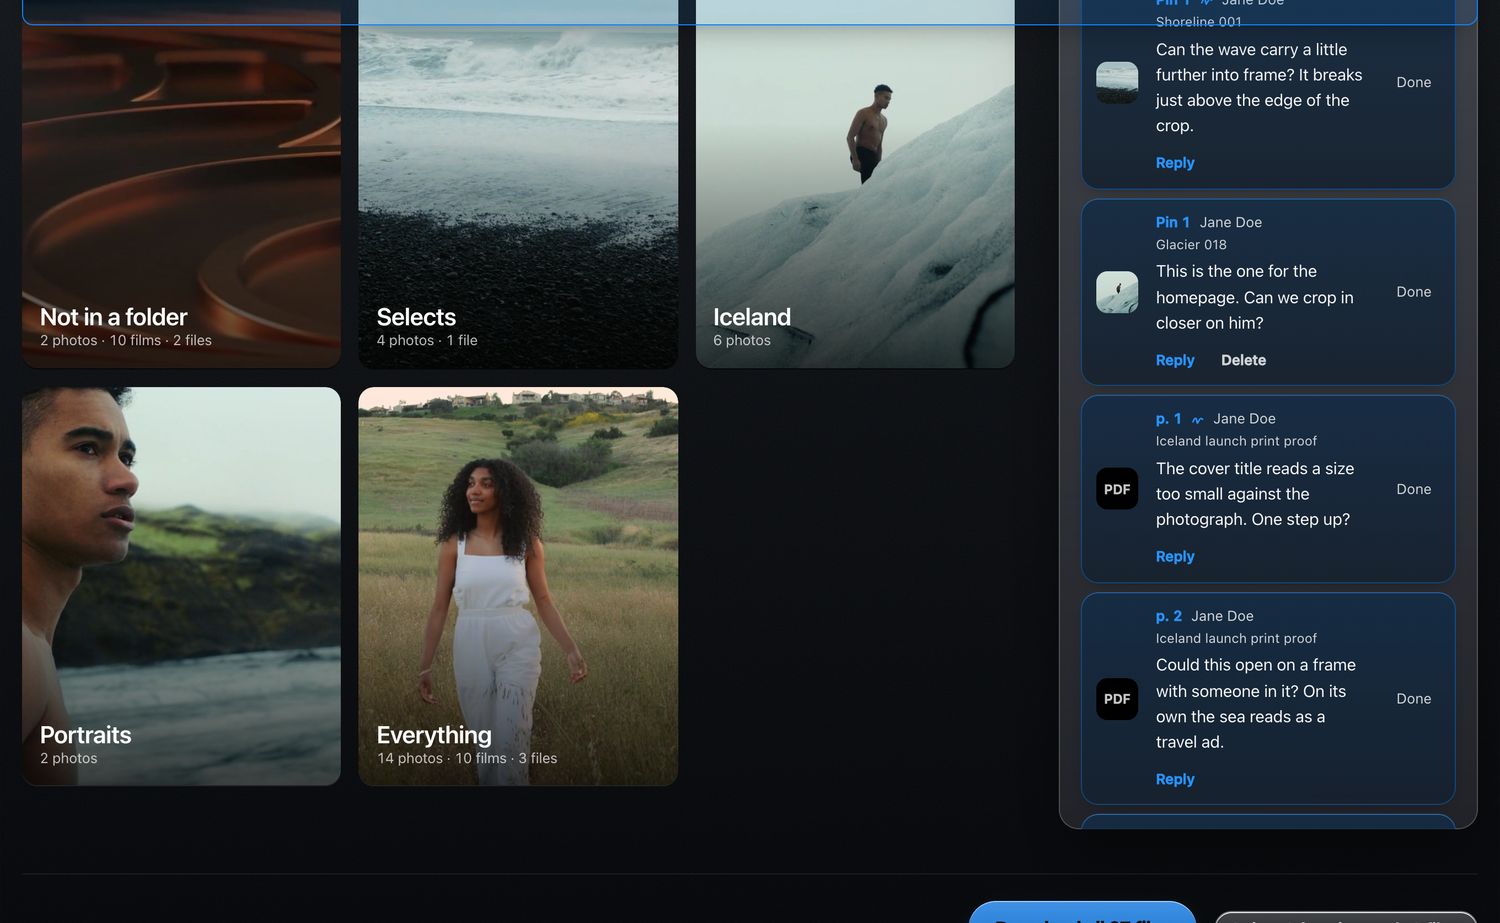1500x923 pixels.
Task: Click 'Iceland launch print proof' under p. 1
Action: point(1236,441)
